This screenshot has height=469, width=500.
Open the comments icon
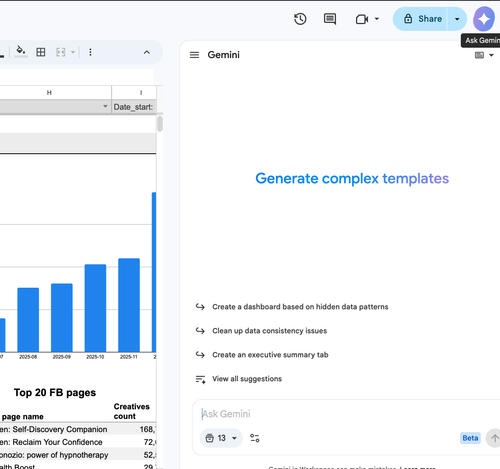pos(330,19)
